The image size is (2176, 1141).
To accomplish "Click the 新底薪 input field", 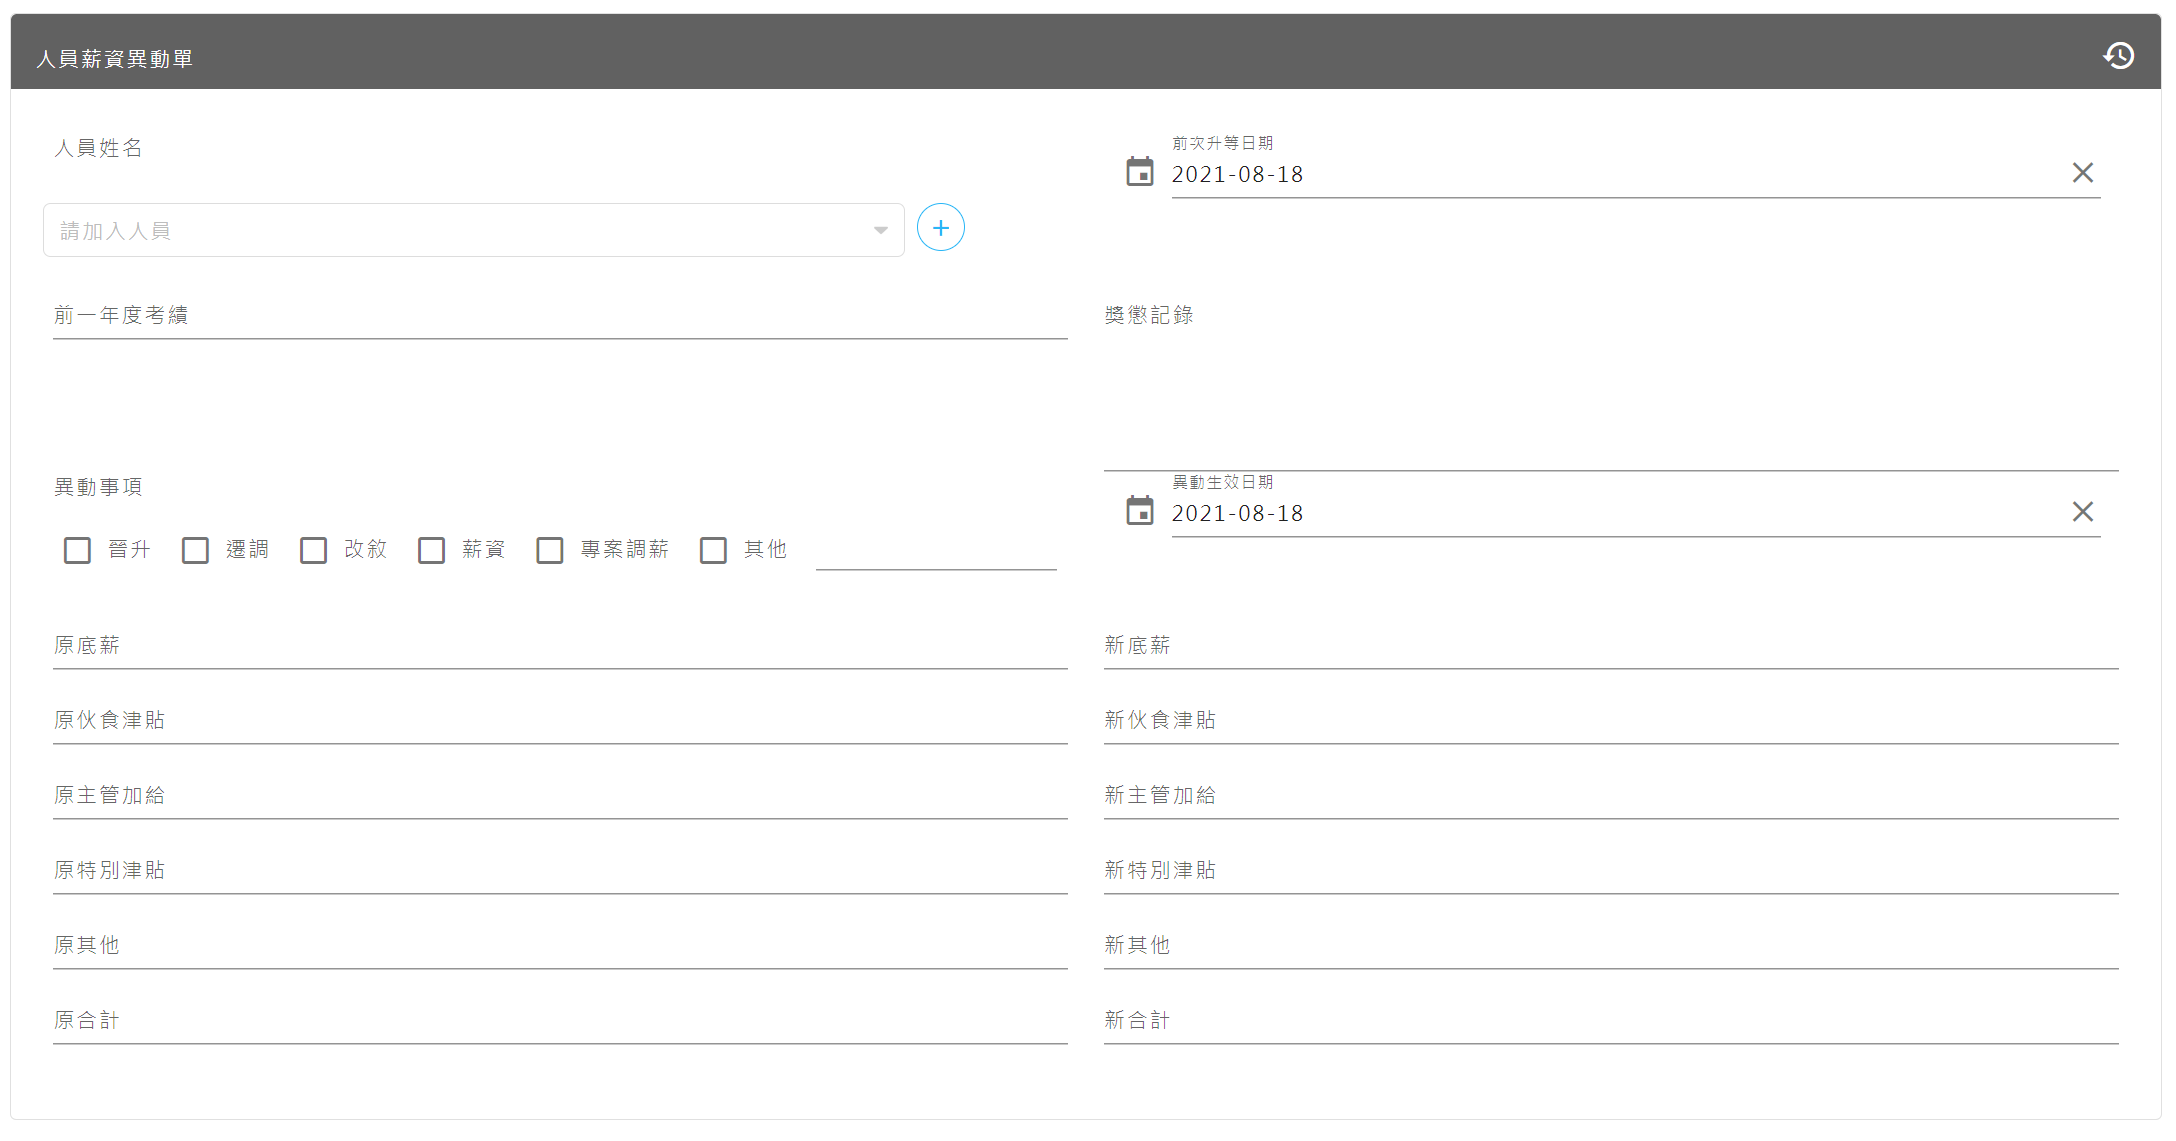I will (1610, 646).
